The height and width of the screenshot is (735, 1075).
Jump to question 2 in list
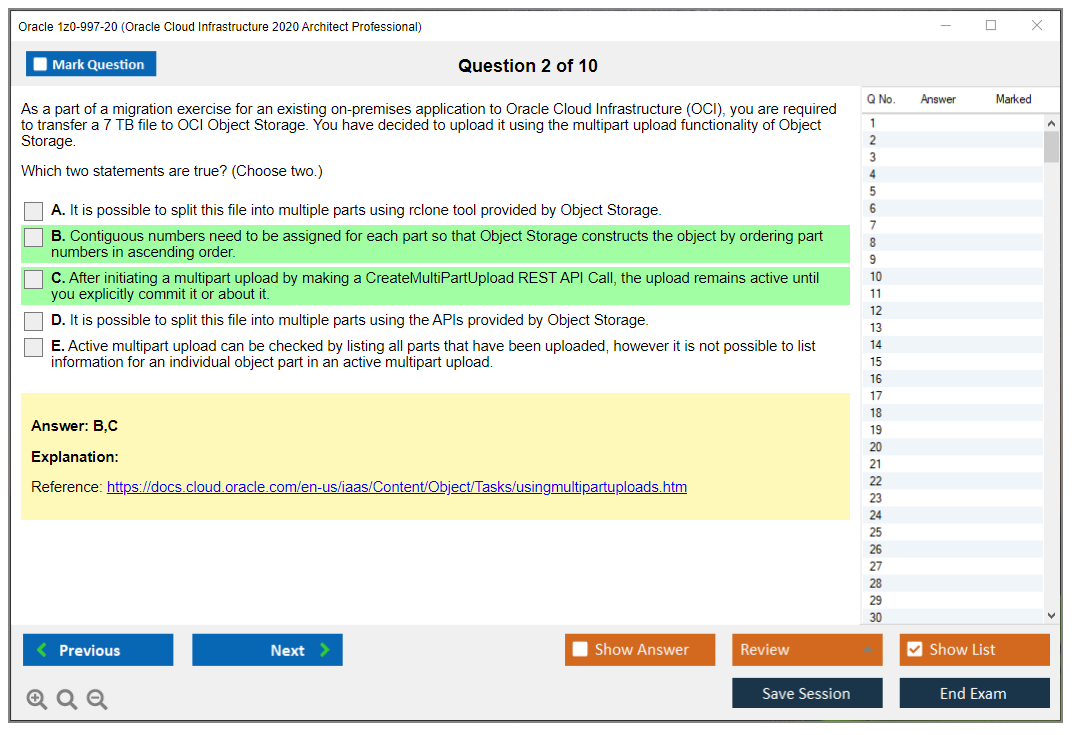(953, 141)
